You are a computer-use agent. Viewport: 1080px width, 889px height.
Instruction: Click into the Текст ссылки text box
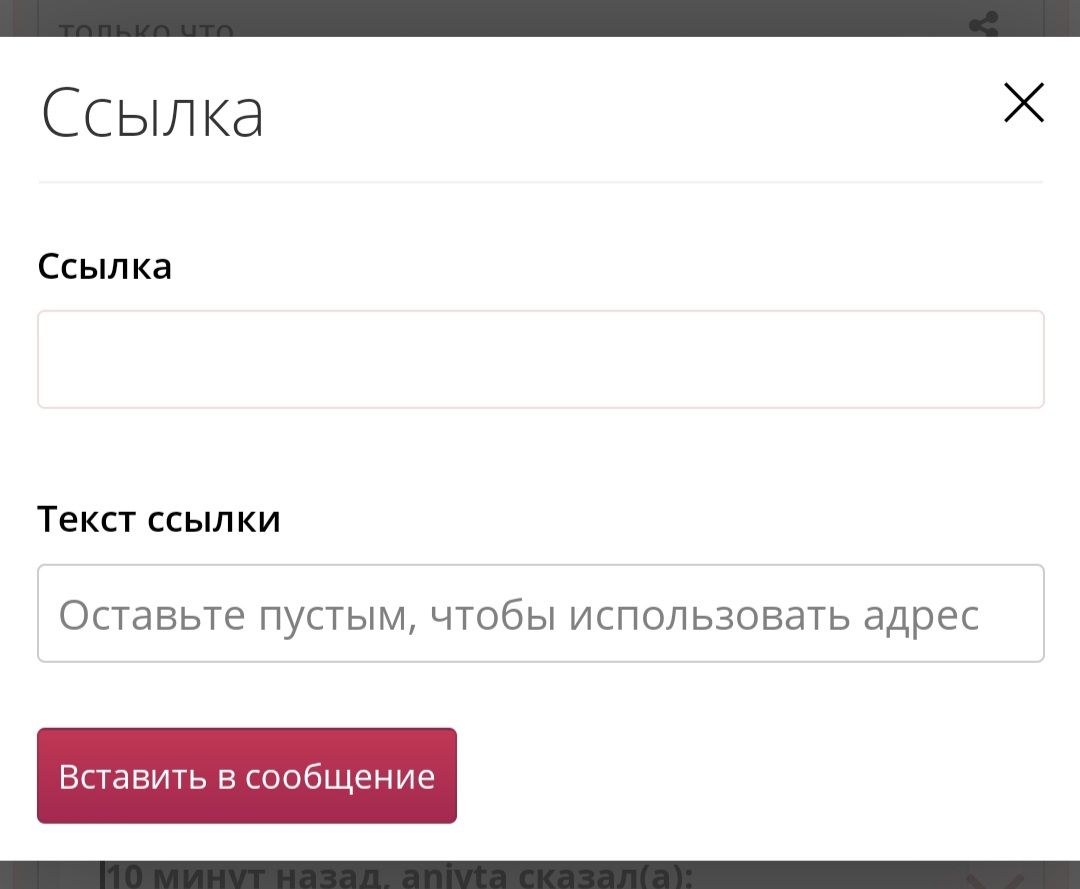(x=540, y=613)
